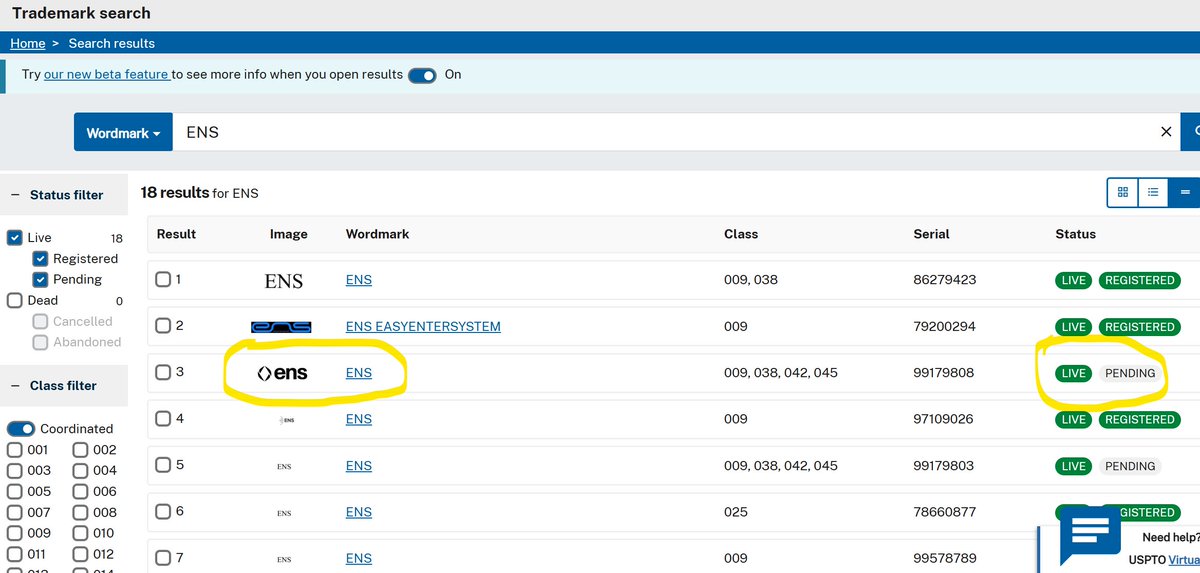The width and height of the screenshot is (1200, 573).
Task: Check class 011 filter
Action: point(15,554)
